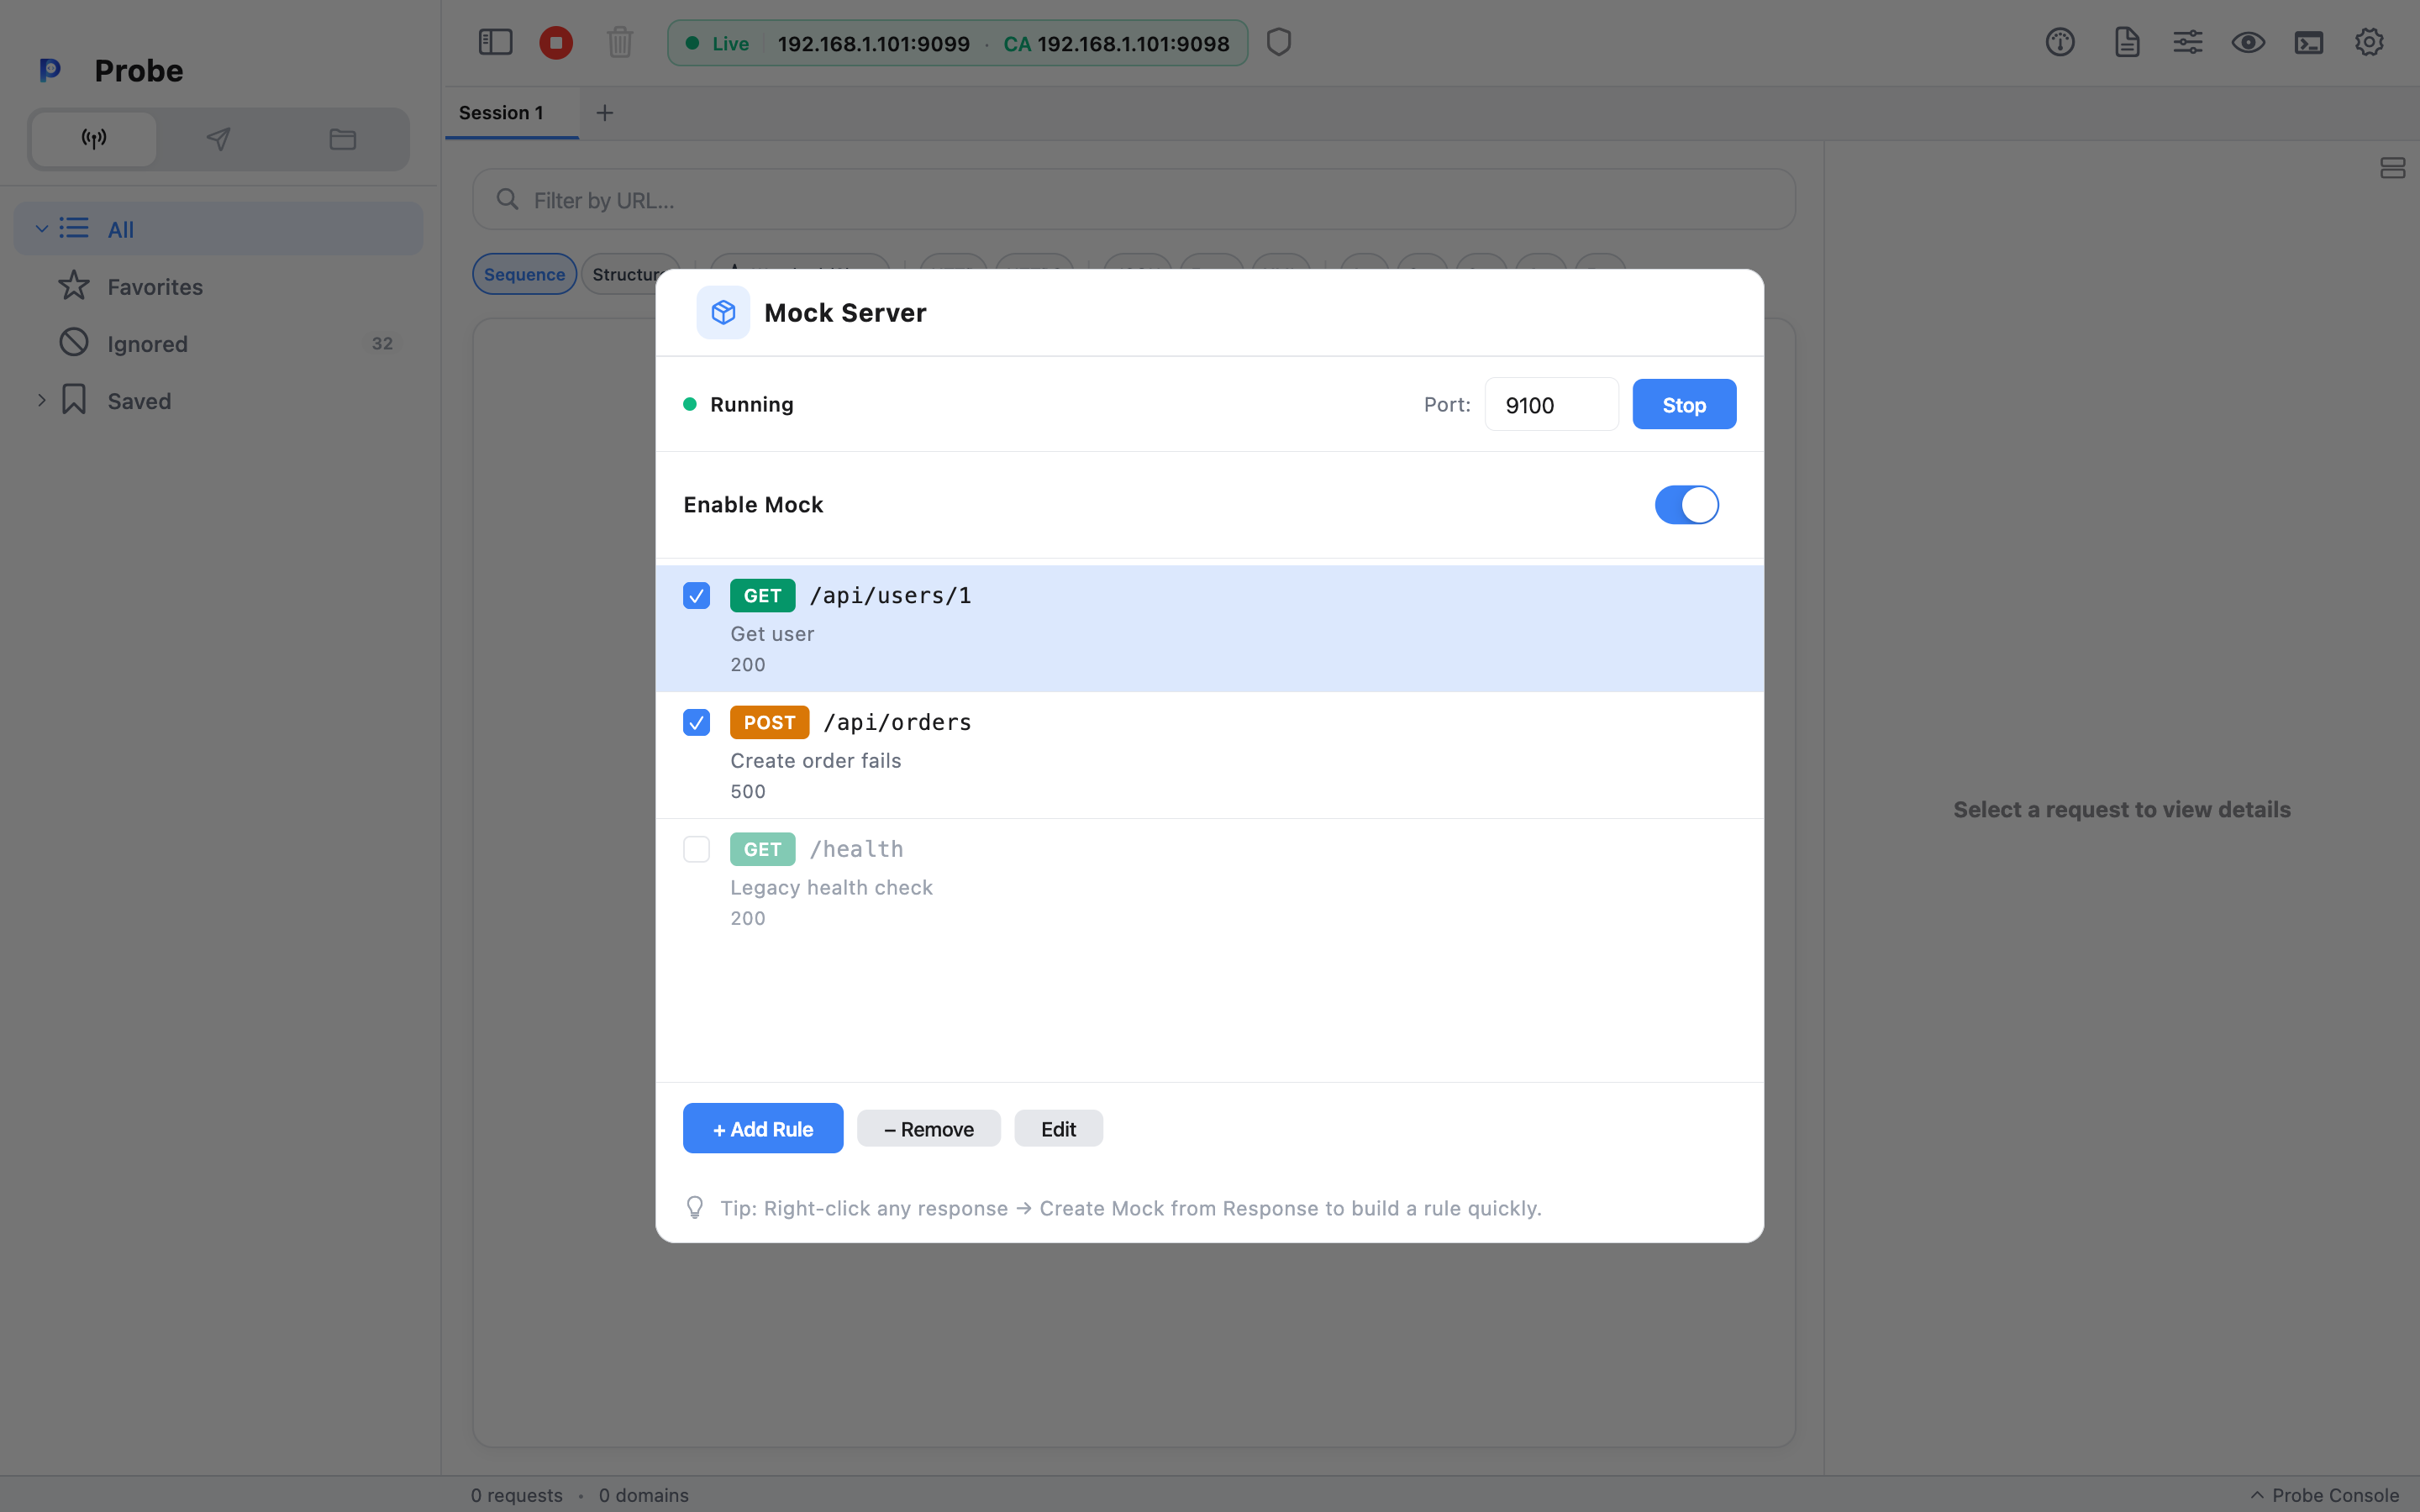Viewport: 2420px width, 1512px height.
Task: Select Saved in the sidebar
Action: click(x=218, y=400)
